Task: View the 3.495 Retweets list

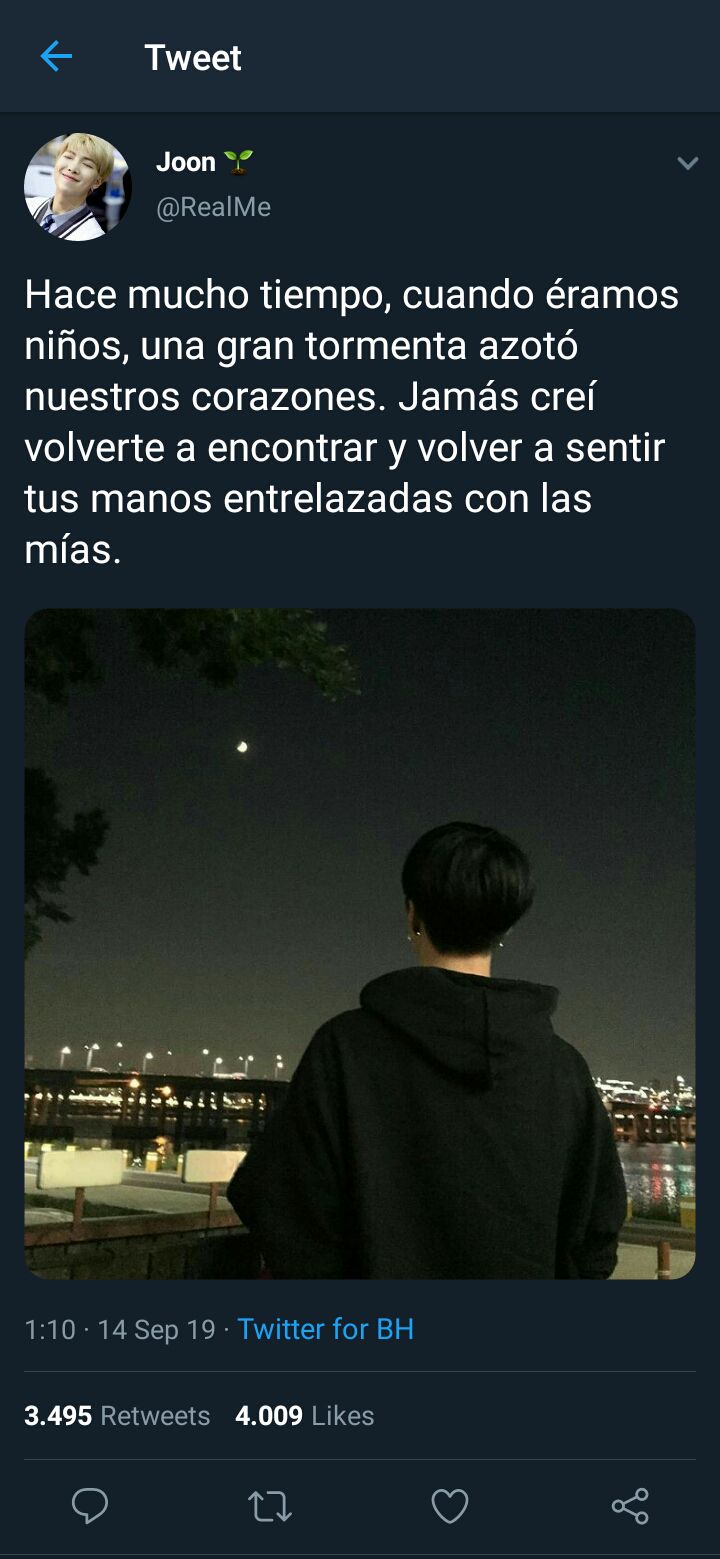Action: click(x=117, y=1416)
